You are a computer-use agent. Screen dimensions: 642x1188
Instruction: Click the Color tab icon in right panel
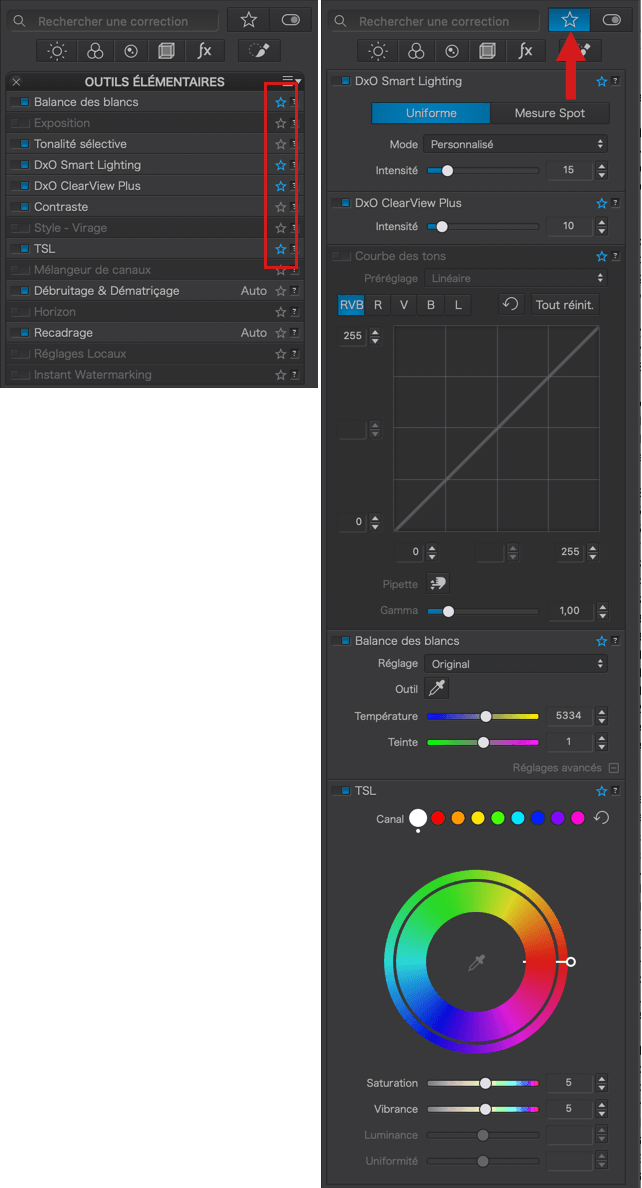tap(416, 52)
